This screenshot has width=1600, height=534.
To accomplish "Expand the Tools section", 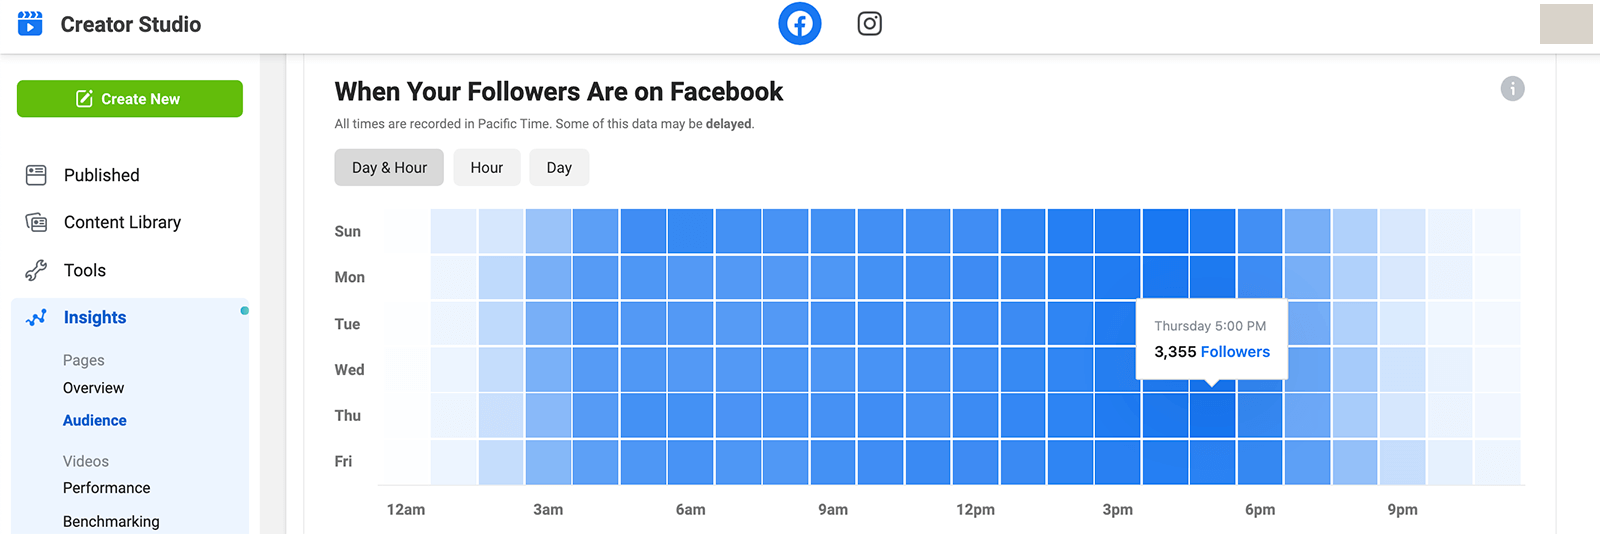I will point(85,270).
